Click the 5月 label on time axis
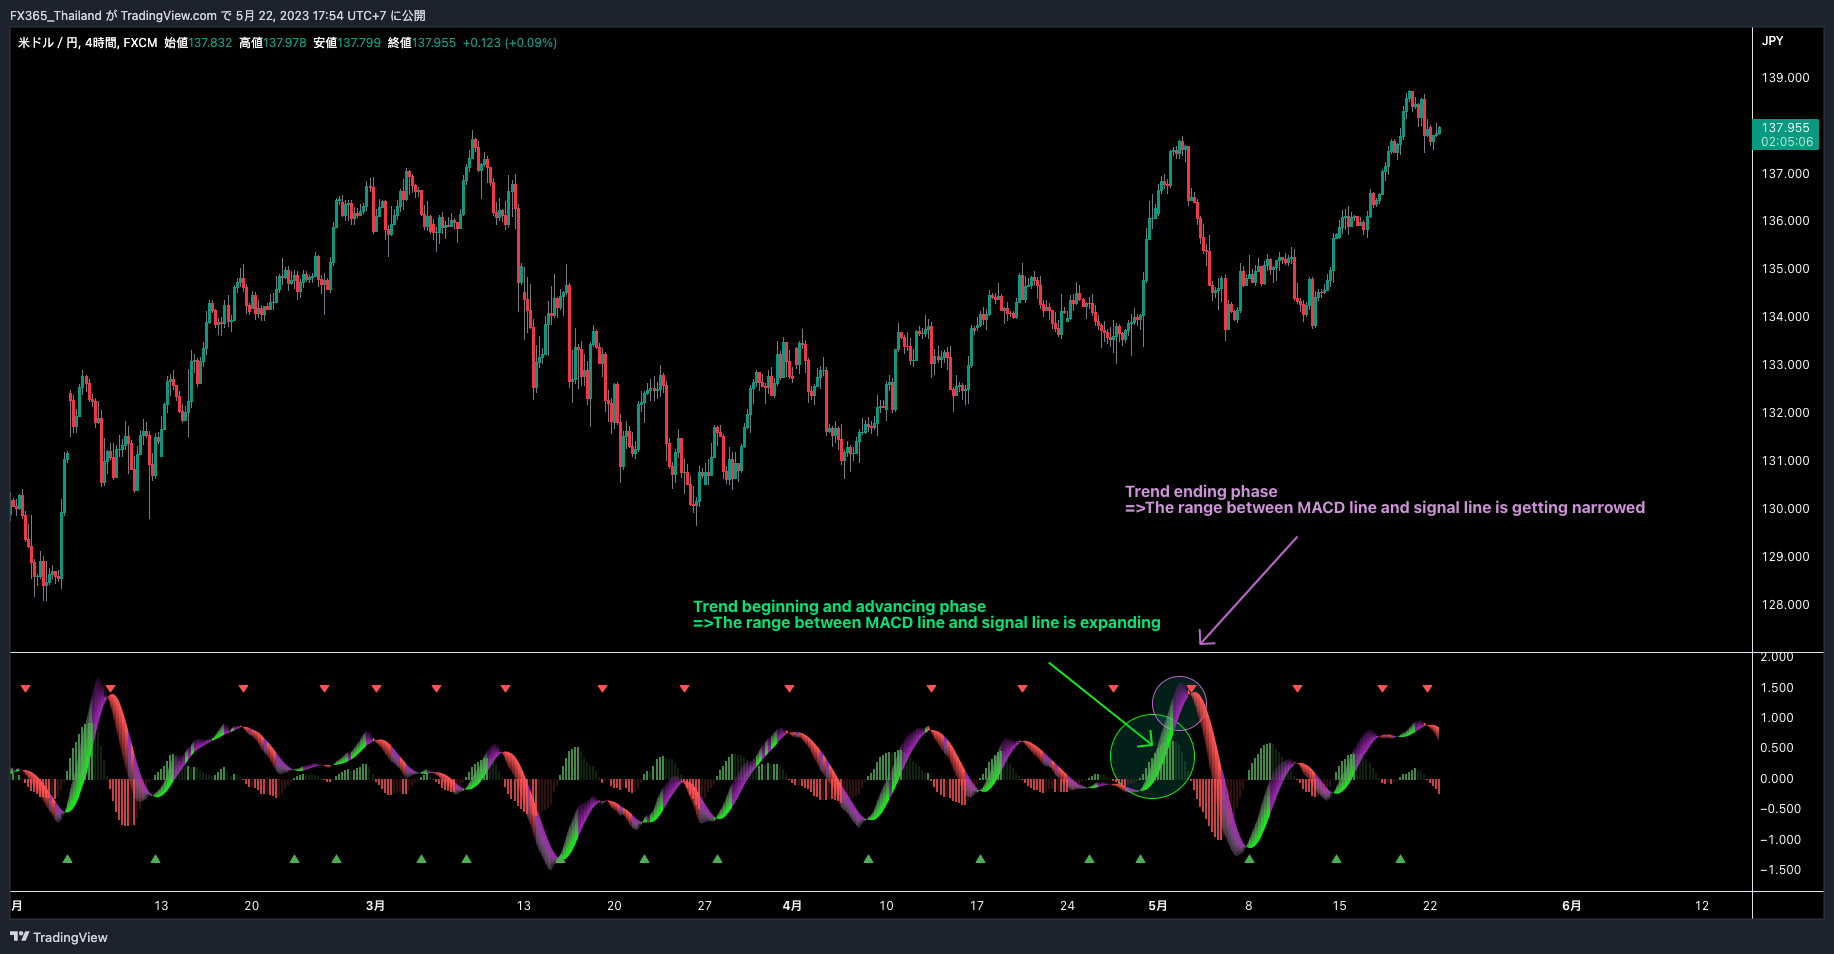The width and height of the screenshot is (1834, 954). 1157,906
